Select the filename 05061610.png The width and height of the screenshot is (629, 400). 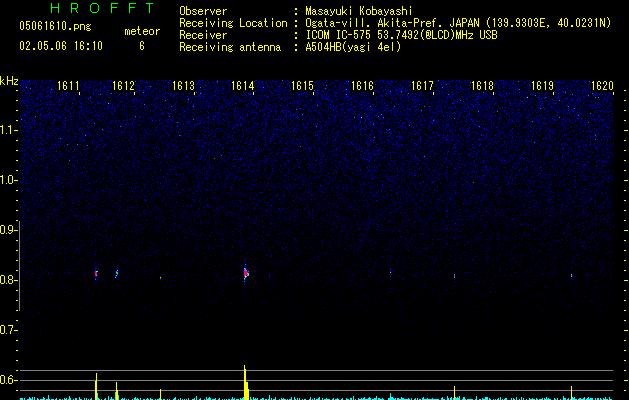tap(55, 27)
